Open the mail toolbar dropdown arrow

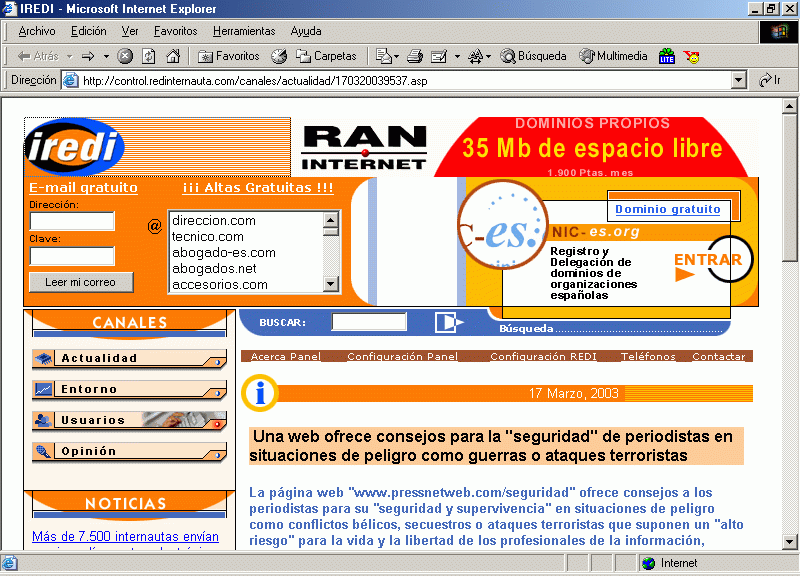396,56
